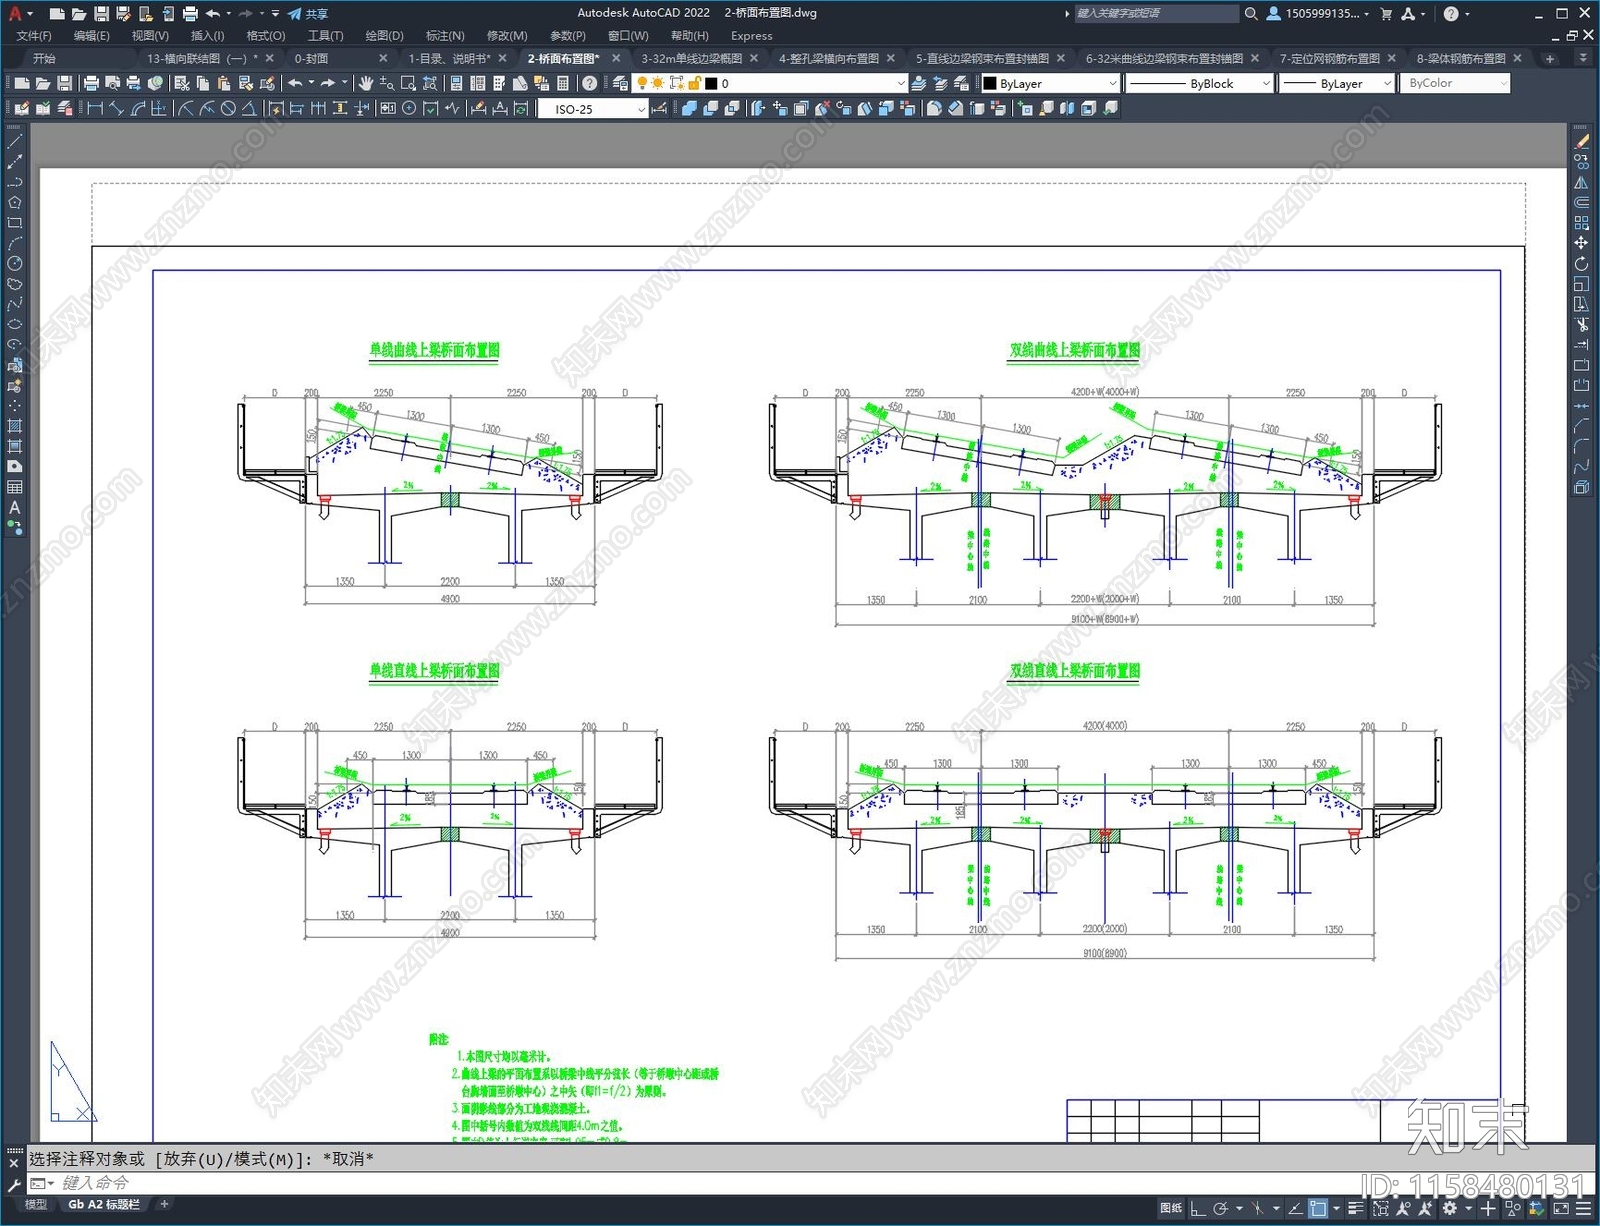Toggle Ortho mode in status bar
The height and width of the screenshot is (1226, 1600).
pos(1198,1209)
